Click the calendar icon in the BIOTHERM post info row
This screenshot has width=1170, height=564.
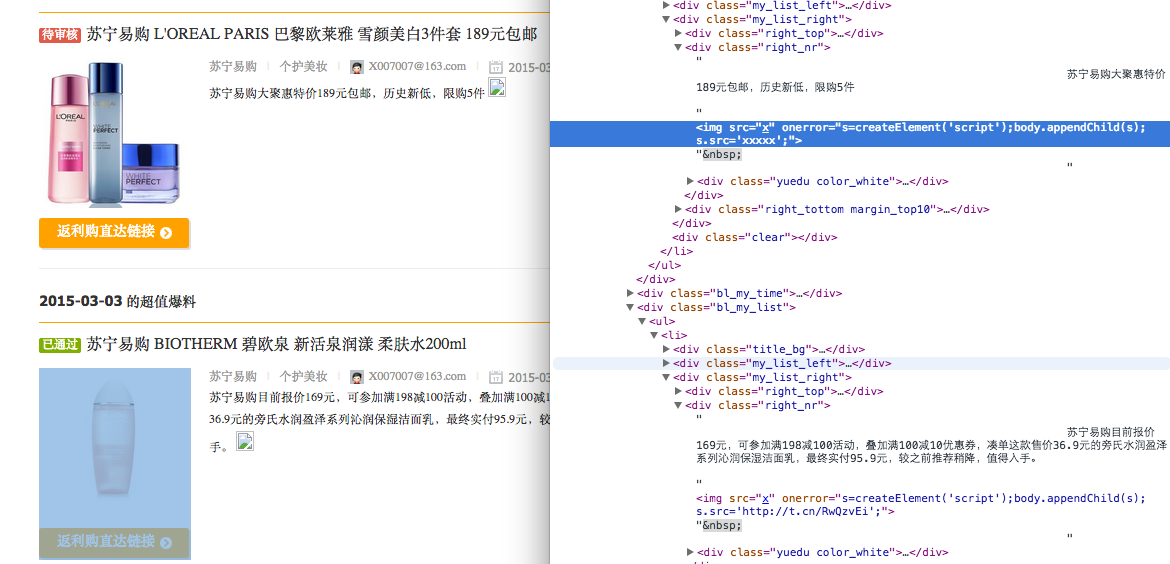click(x=496, y=377)
